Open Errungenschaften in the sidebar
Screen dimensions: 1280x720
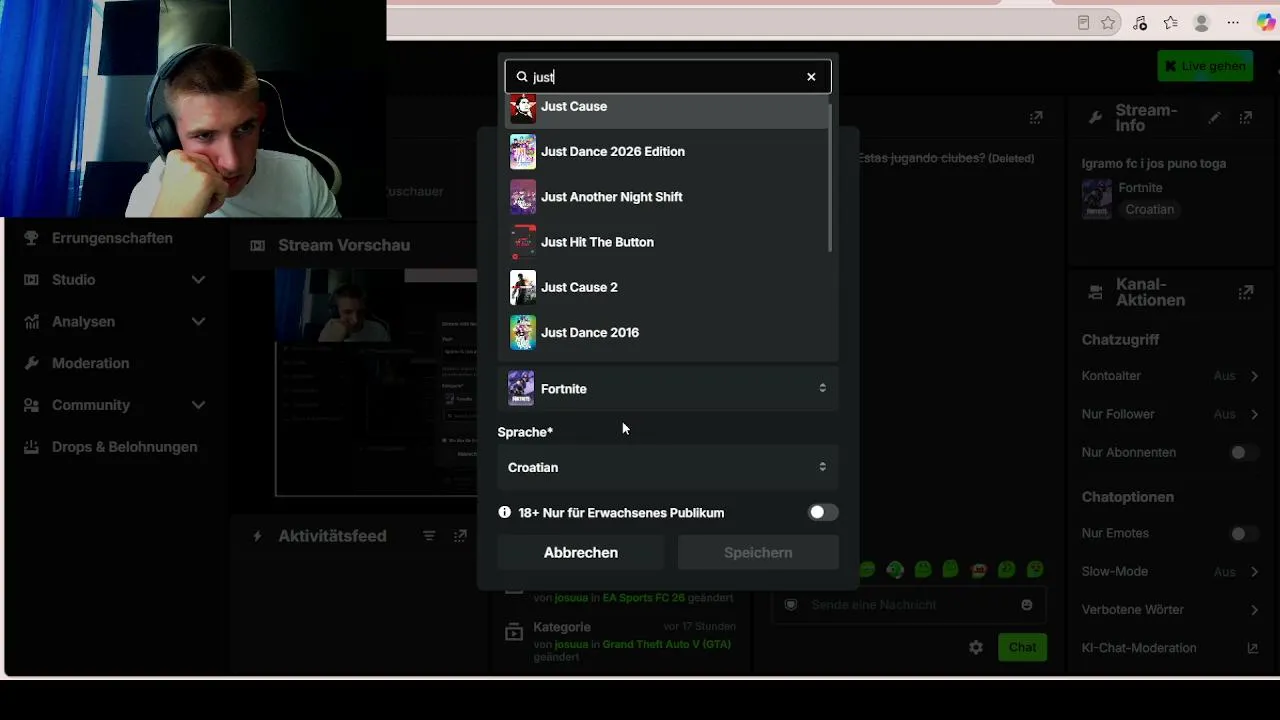112,238
